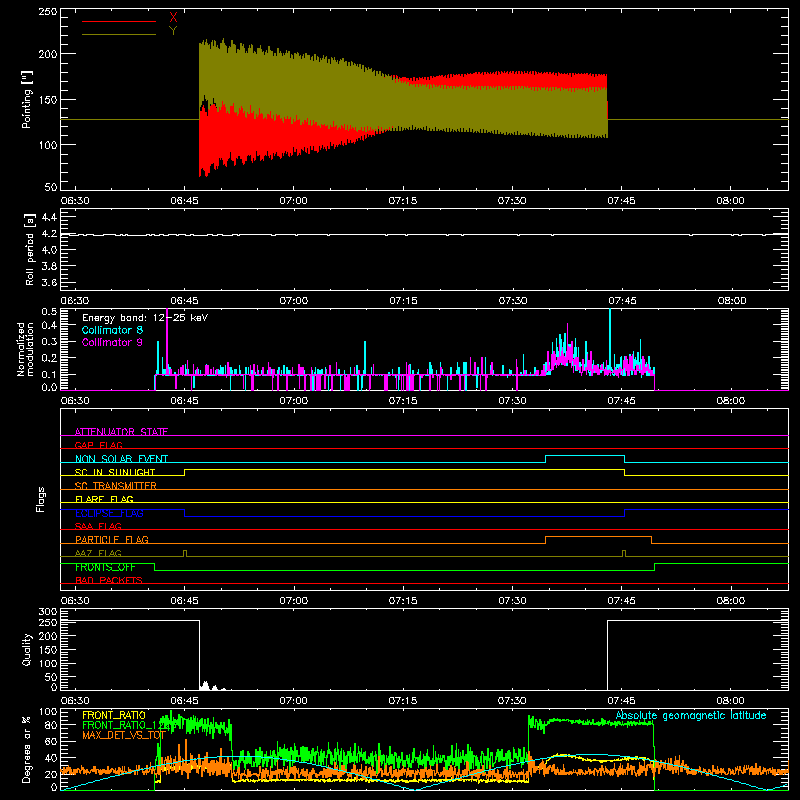Click the 0.5 tick on Normalized modulation axis

[x=49, y=312]
